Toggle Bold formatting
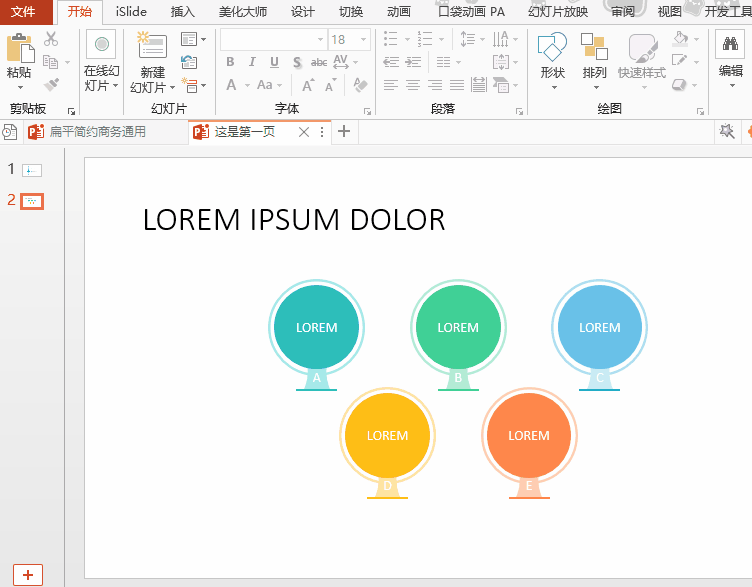Image resolution: width=752 pixels, height=587 pixels. (x=230, y=62)
